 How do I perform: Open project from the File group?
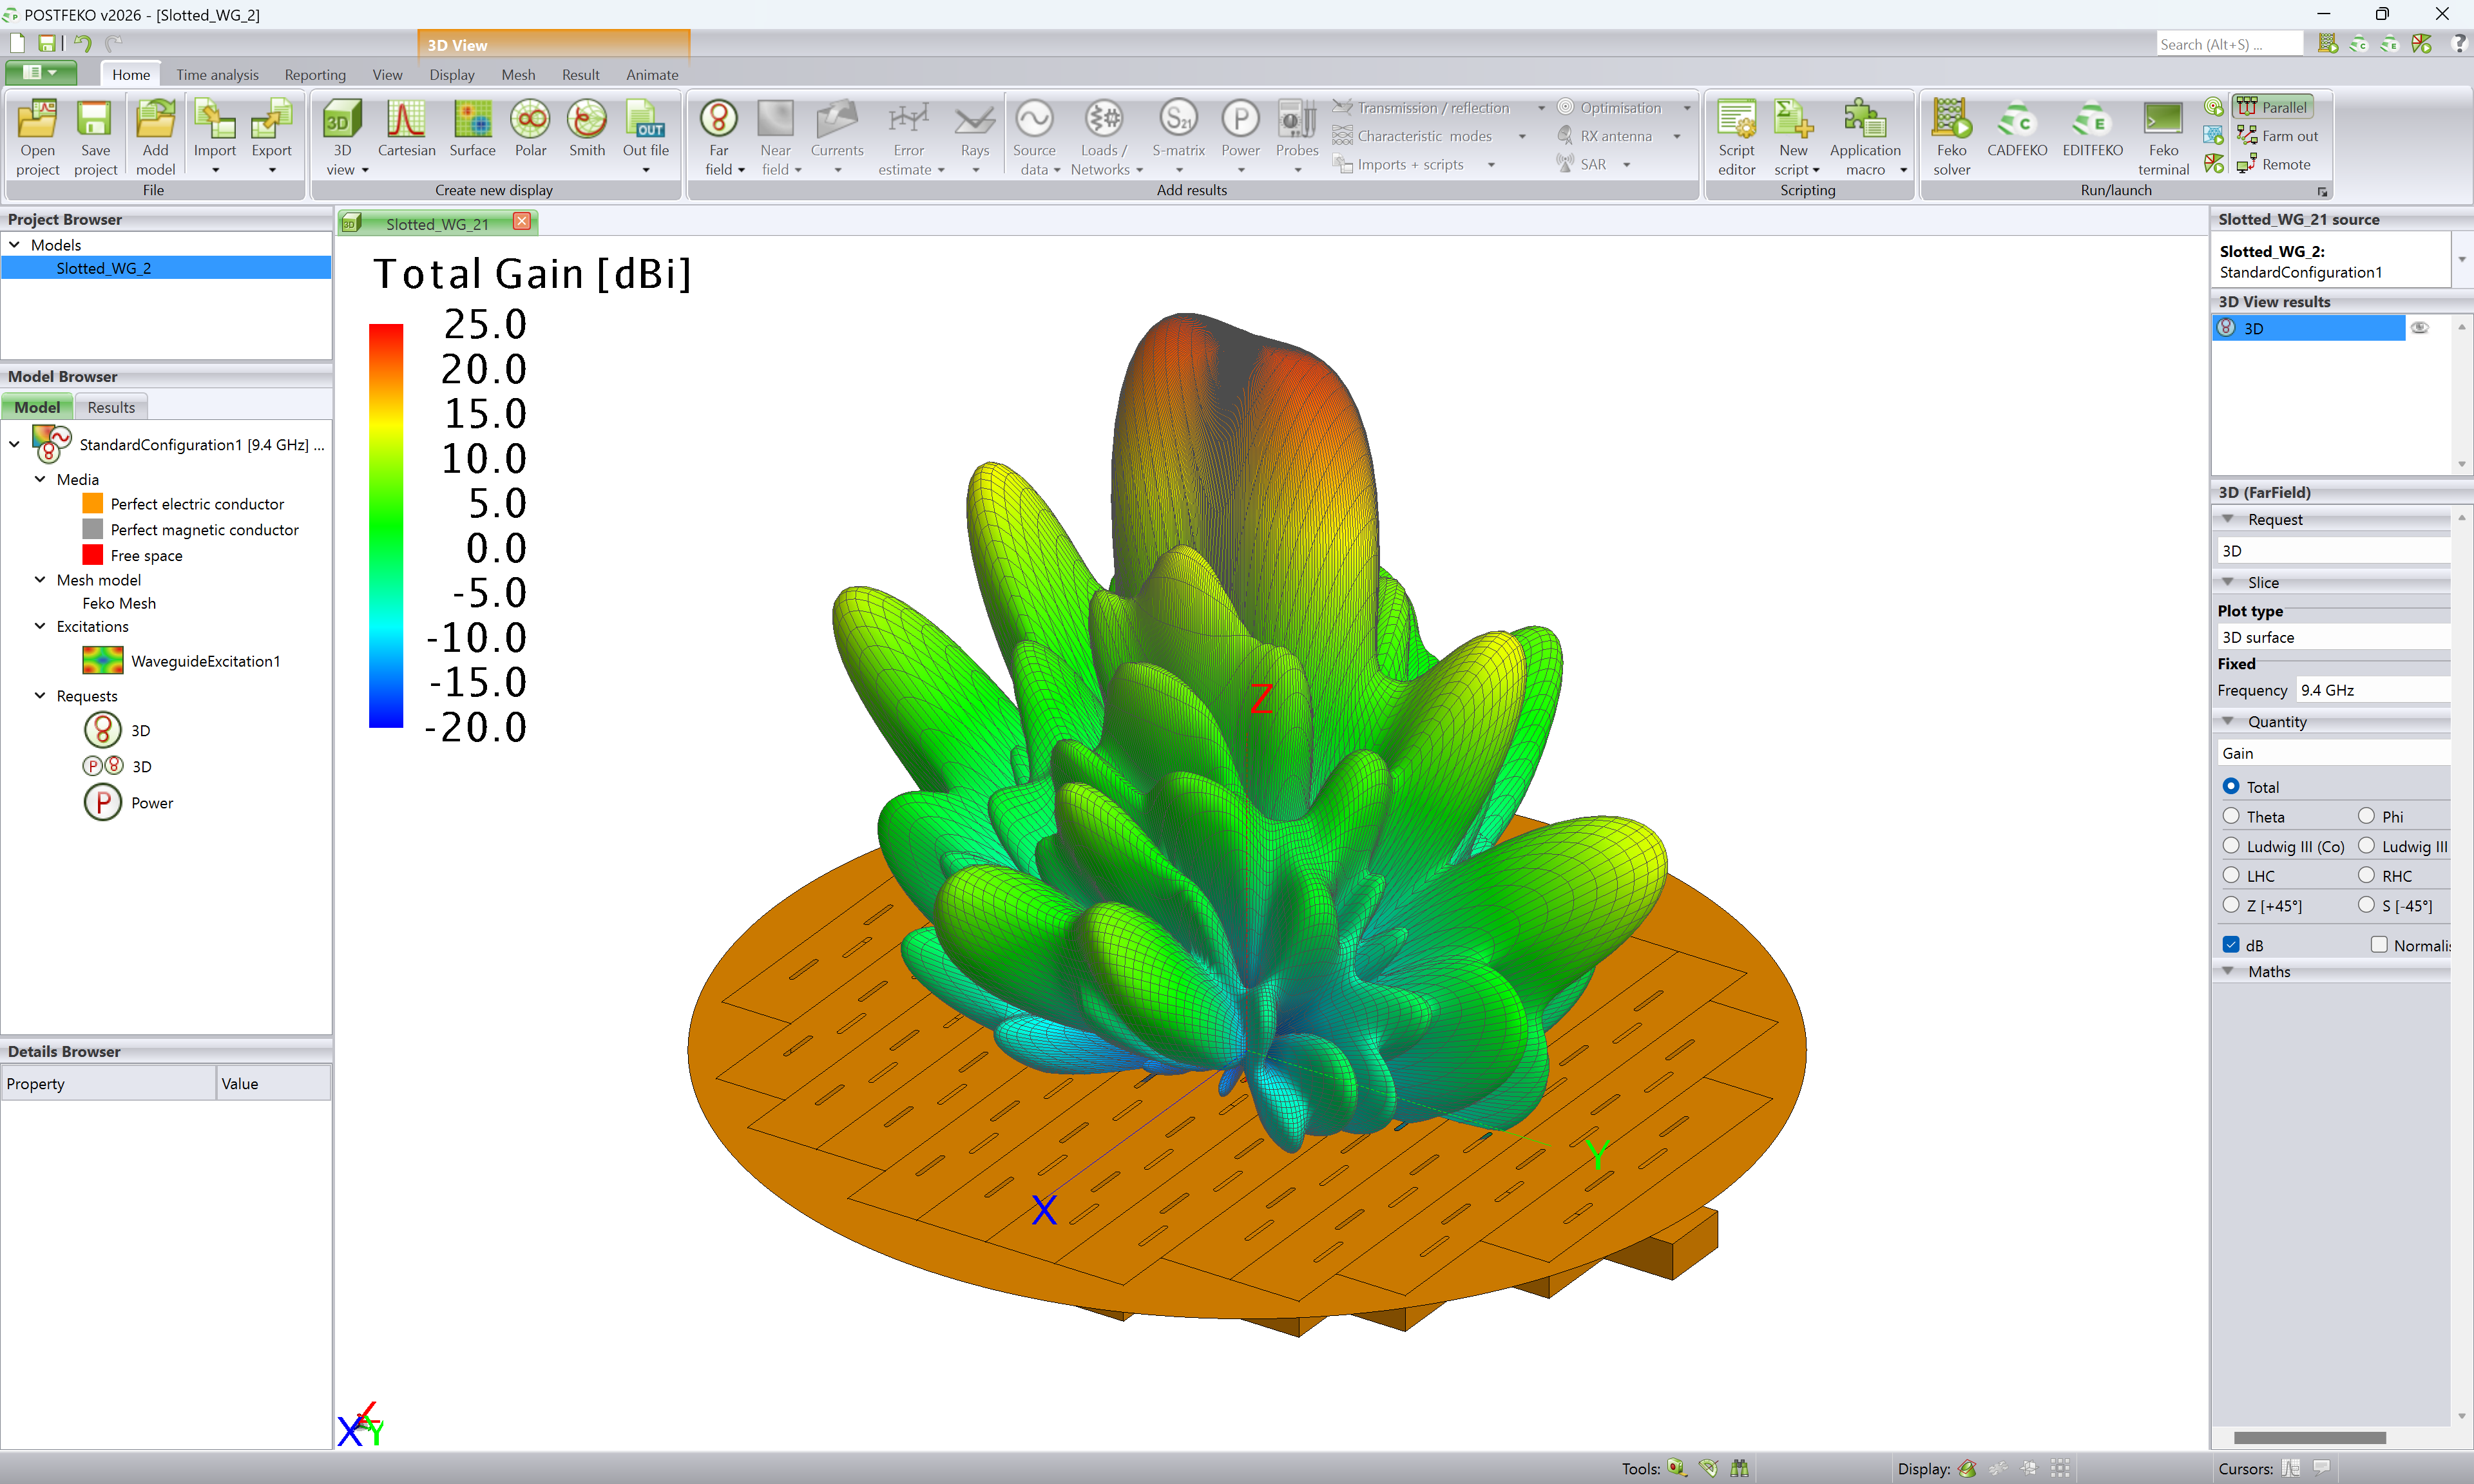point(37,138)
